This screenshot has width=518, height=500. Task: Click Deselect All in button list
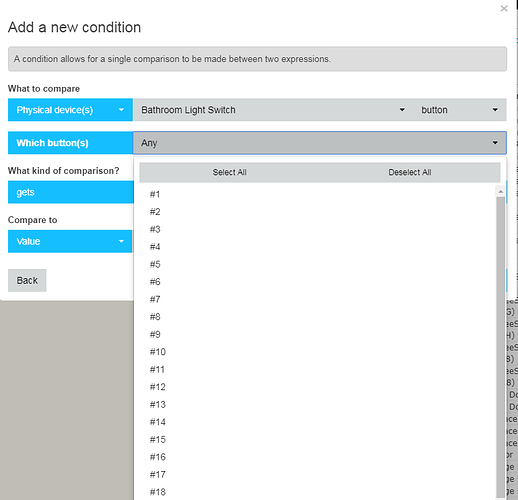410,172
